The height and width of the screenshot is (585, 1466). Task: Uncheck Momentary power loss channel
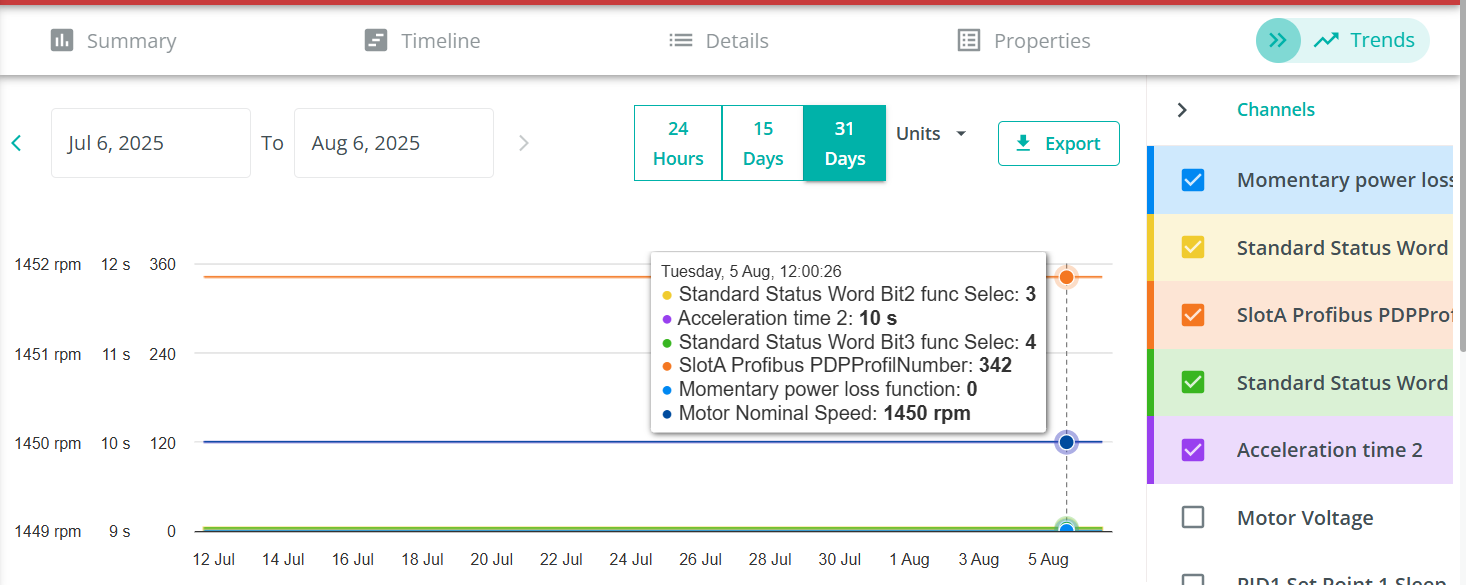[x=1193, y=180]
